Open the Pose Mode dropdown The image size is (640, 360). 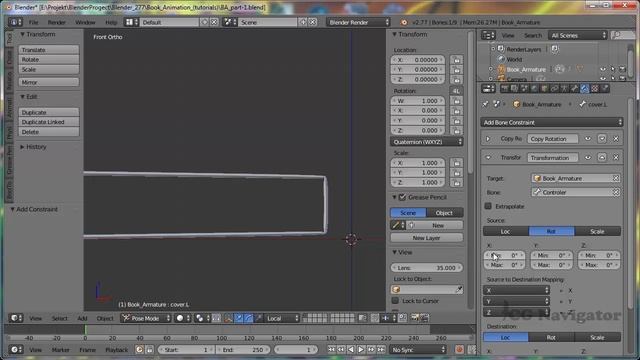[x=146, y=318]
